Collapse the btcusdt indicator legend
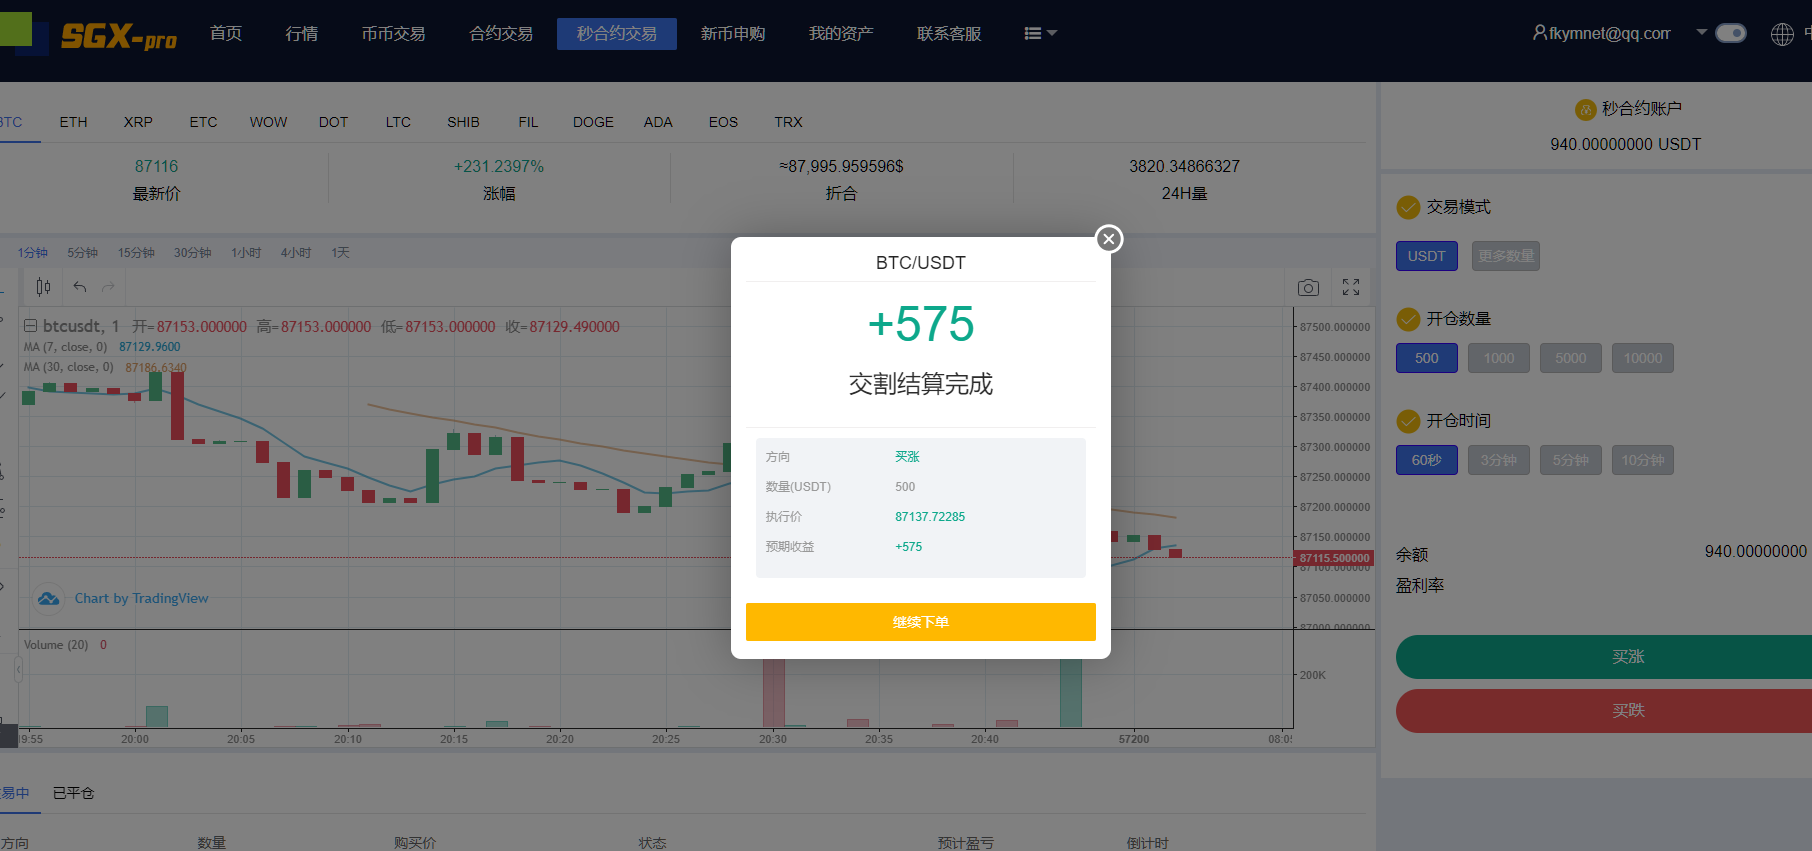Viewport: 1812px width, 851px height. point(31,326)
